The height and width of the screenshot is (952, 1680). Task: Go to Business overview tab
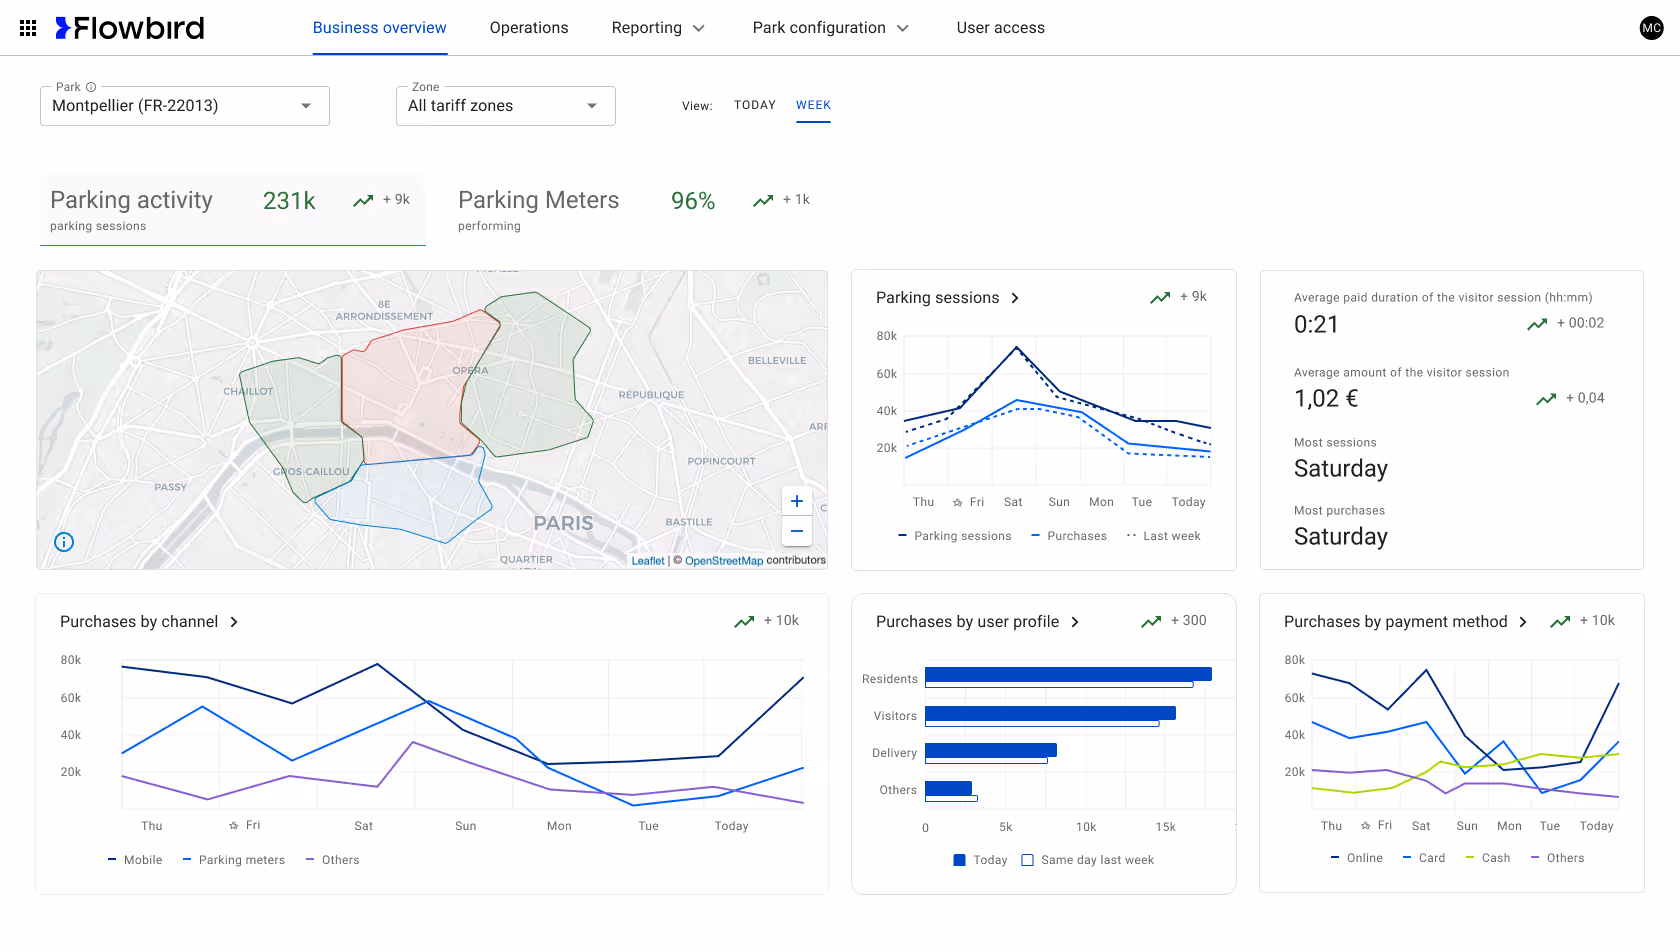[x=380, y=28]
